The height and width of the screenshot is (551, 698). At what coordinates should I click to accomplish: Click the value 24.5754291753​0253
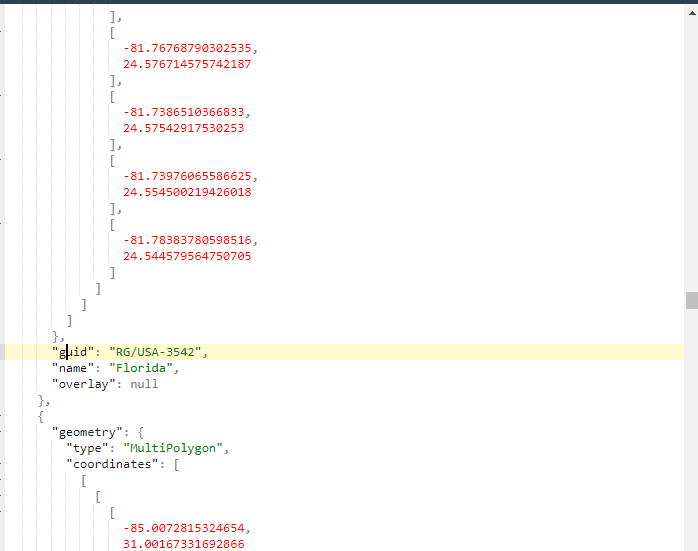point(184,128)
